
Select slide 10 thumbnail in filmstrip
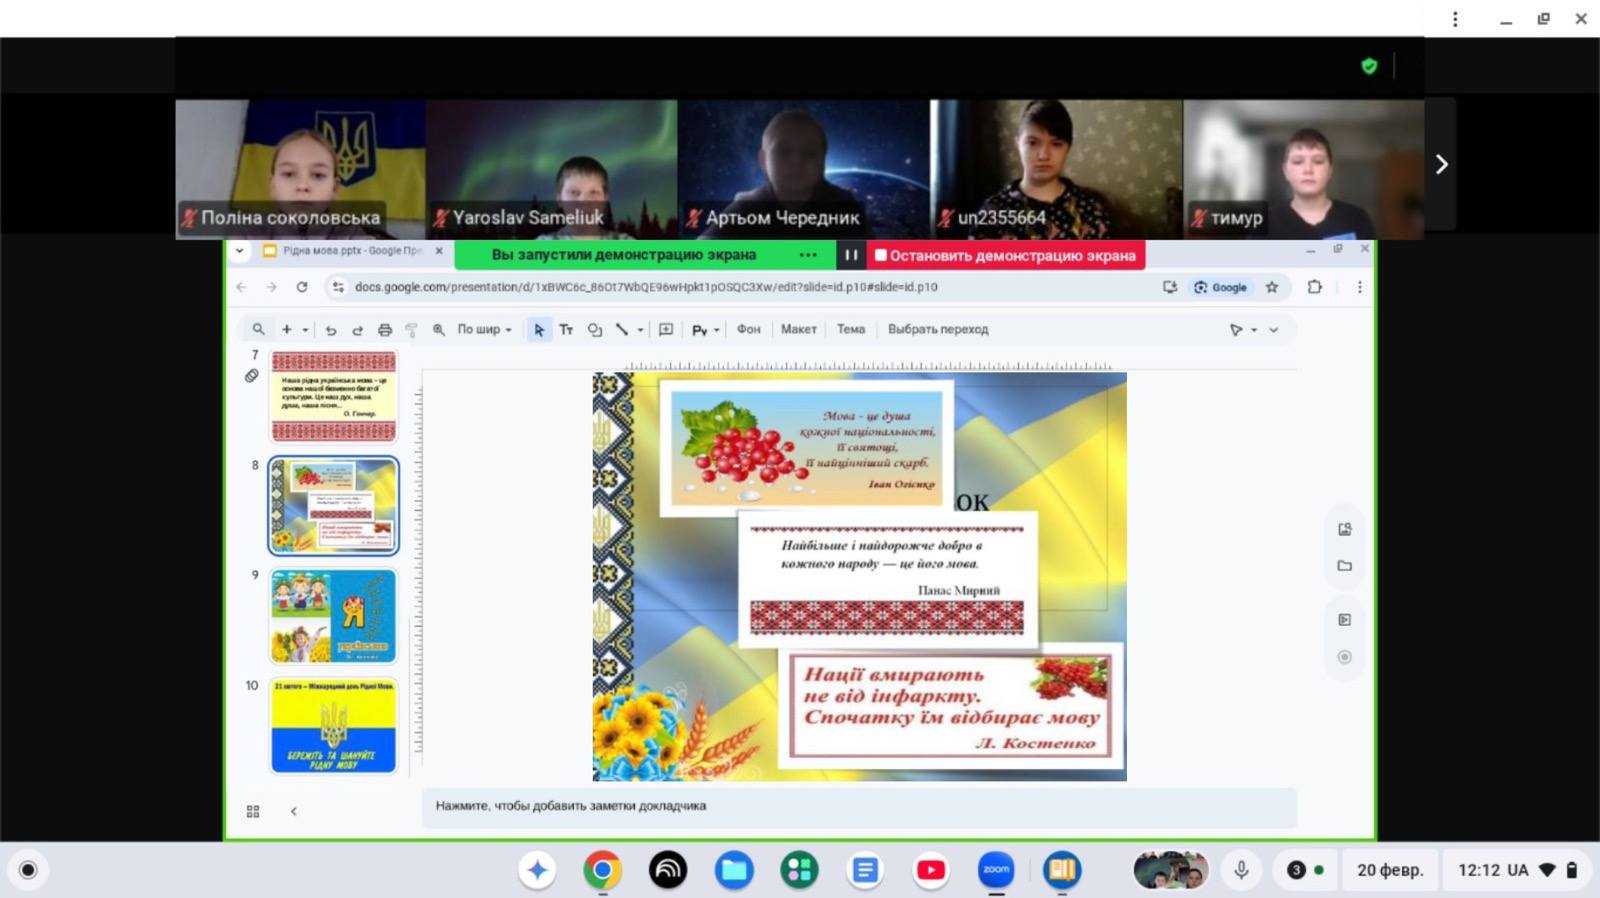click(333, 725)
